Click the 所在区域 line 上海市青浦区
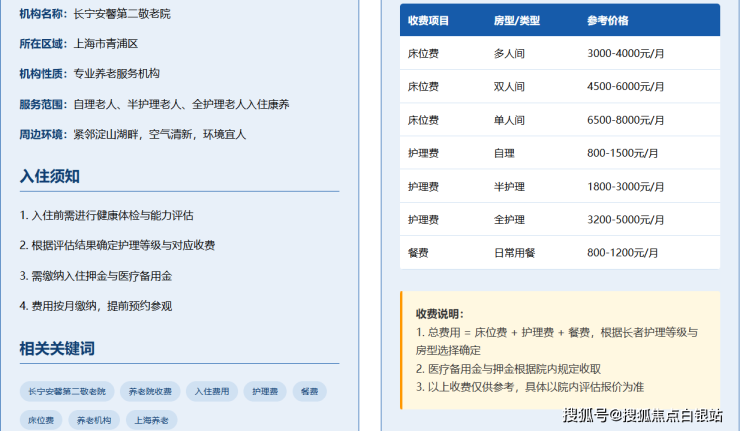The image size is (740, 431). point(79,44)
